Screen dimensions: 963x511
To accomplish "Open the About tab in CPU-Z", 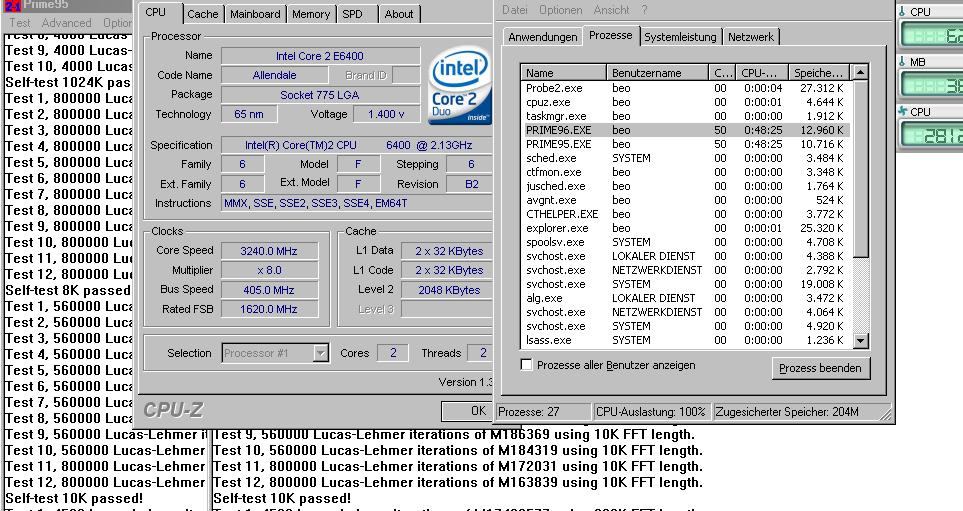I will click(x=399, y=14).
